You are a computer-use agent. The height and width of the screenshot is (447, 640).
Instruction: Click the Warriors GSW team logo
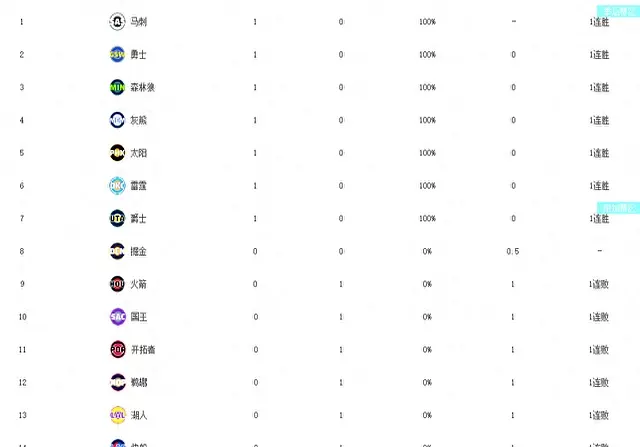tap(117, 54)
